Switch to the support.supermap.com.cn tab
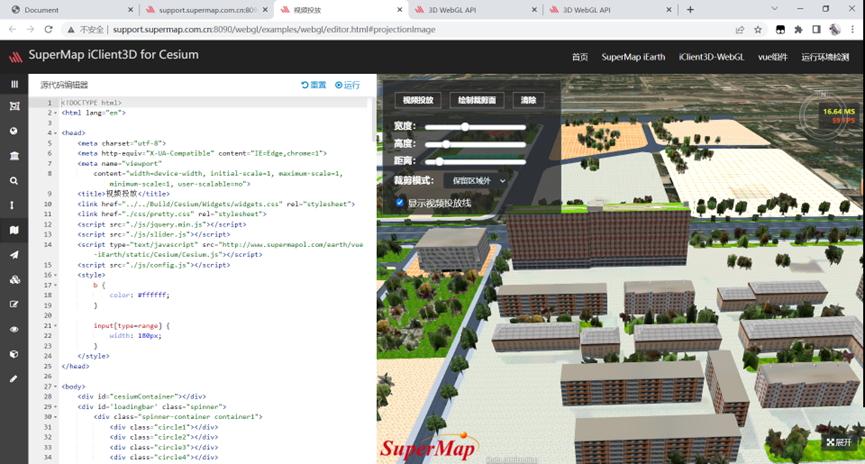The width and height of the screenshot is (865, 464). [206, 10]
